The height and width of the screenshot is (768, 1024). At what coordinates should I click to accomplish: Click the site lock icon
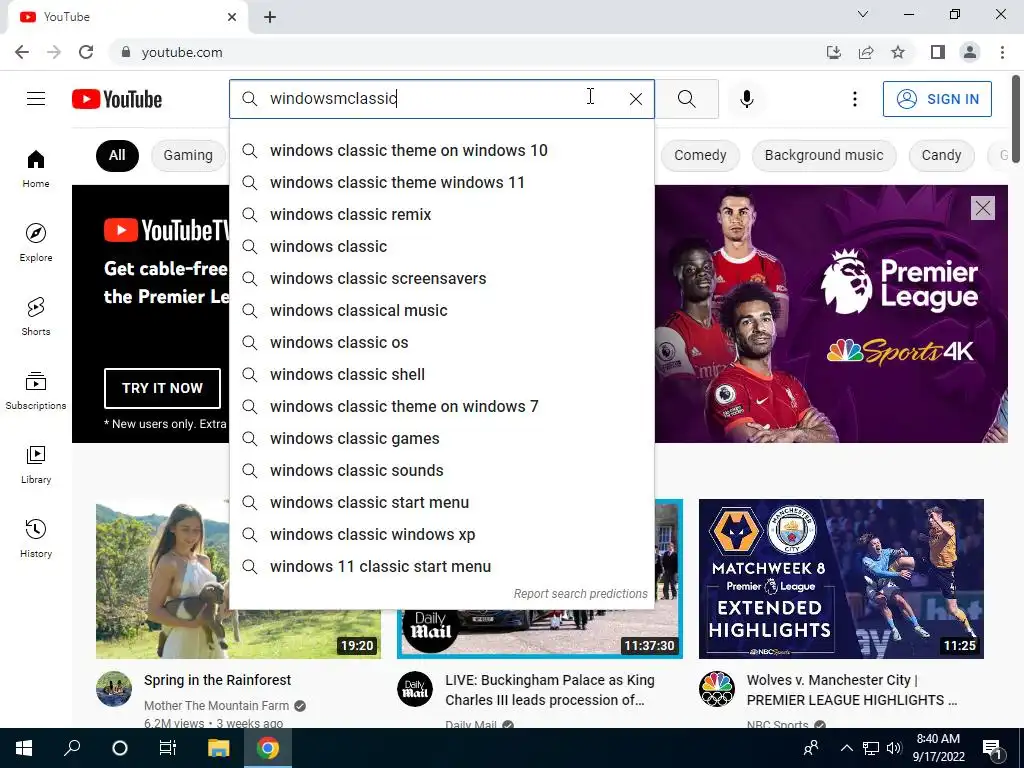[126, 52]
